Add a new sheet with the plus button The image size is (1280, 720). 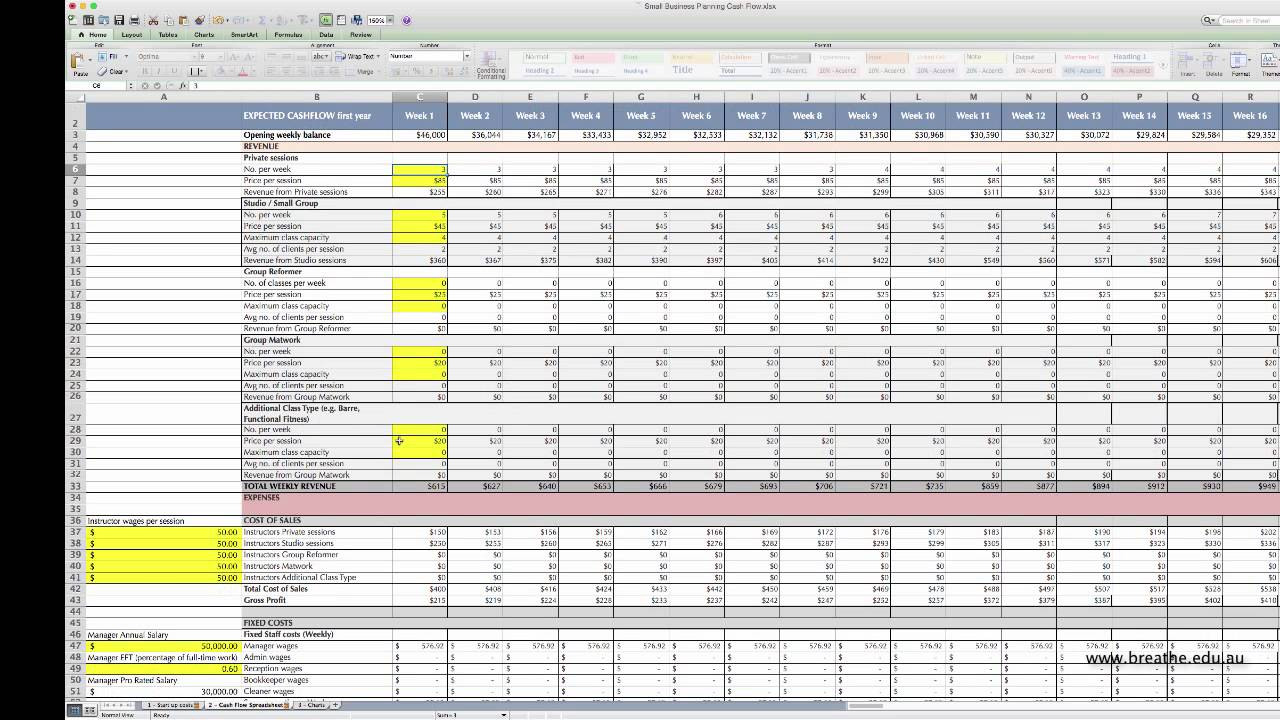[333, 706]
